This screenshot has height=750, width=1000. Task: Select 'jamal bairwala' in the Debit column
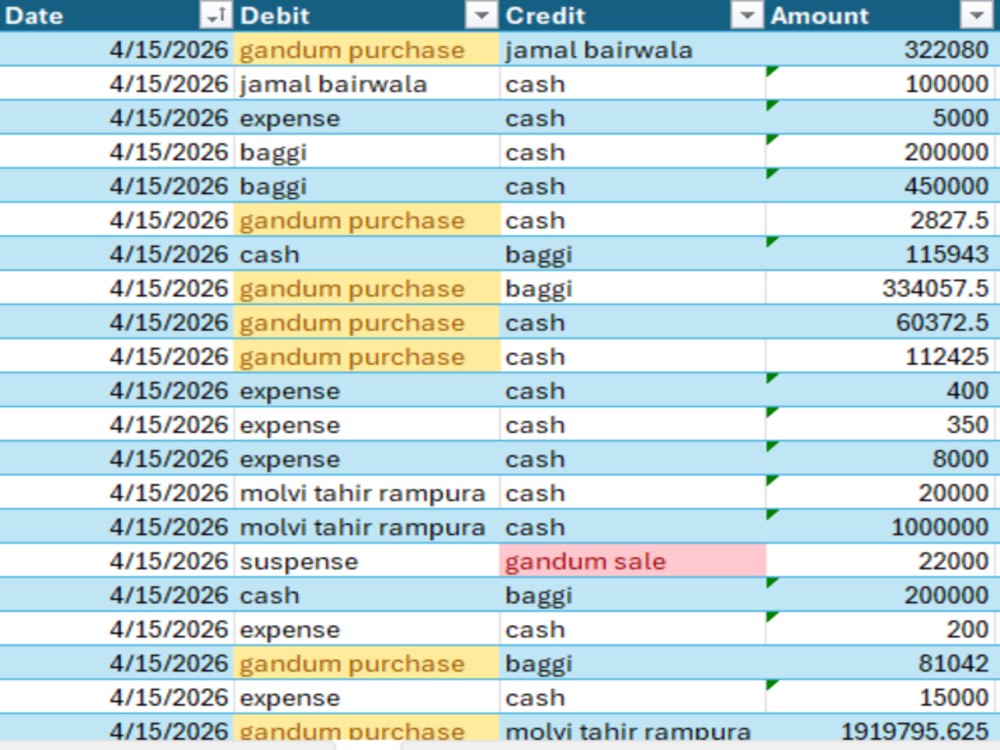point(367,84)
